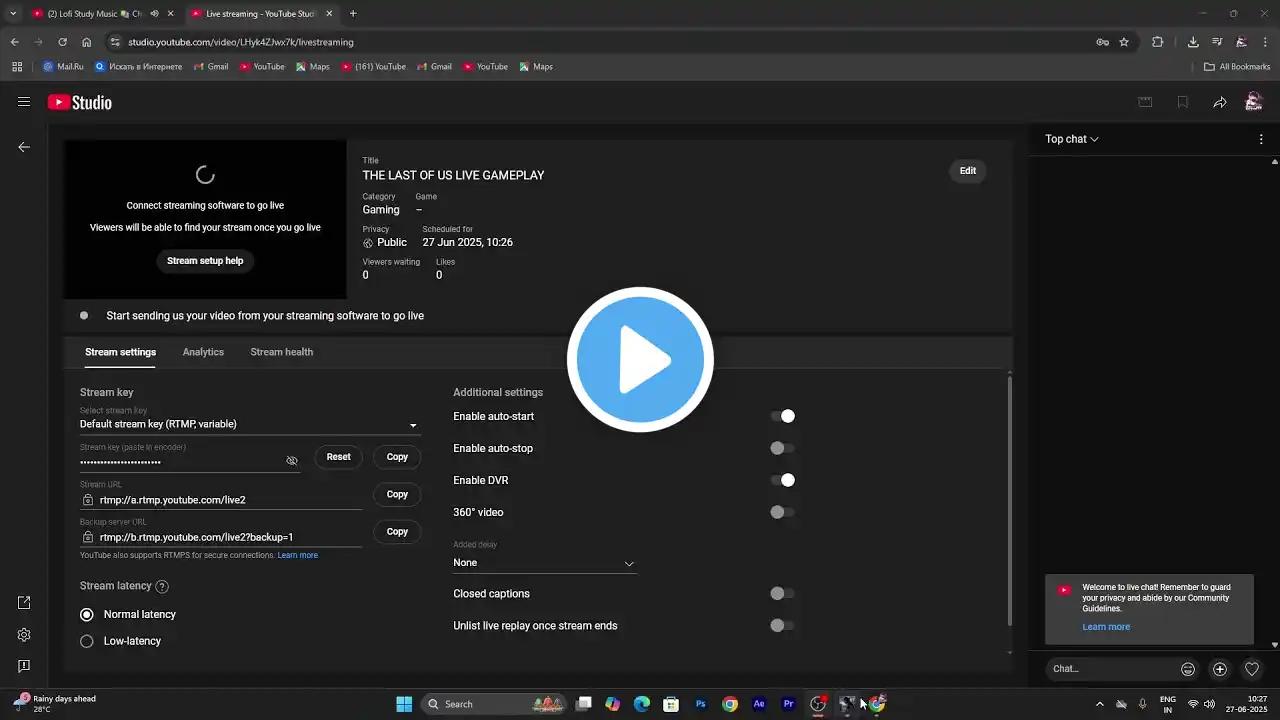
Task: Click the Edit button for stream details
Action: coord(968,171)
